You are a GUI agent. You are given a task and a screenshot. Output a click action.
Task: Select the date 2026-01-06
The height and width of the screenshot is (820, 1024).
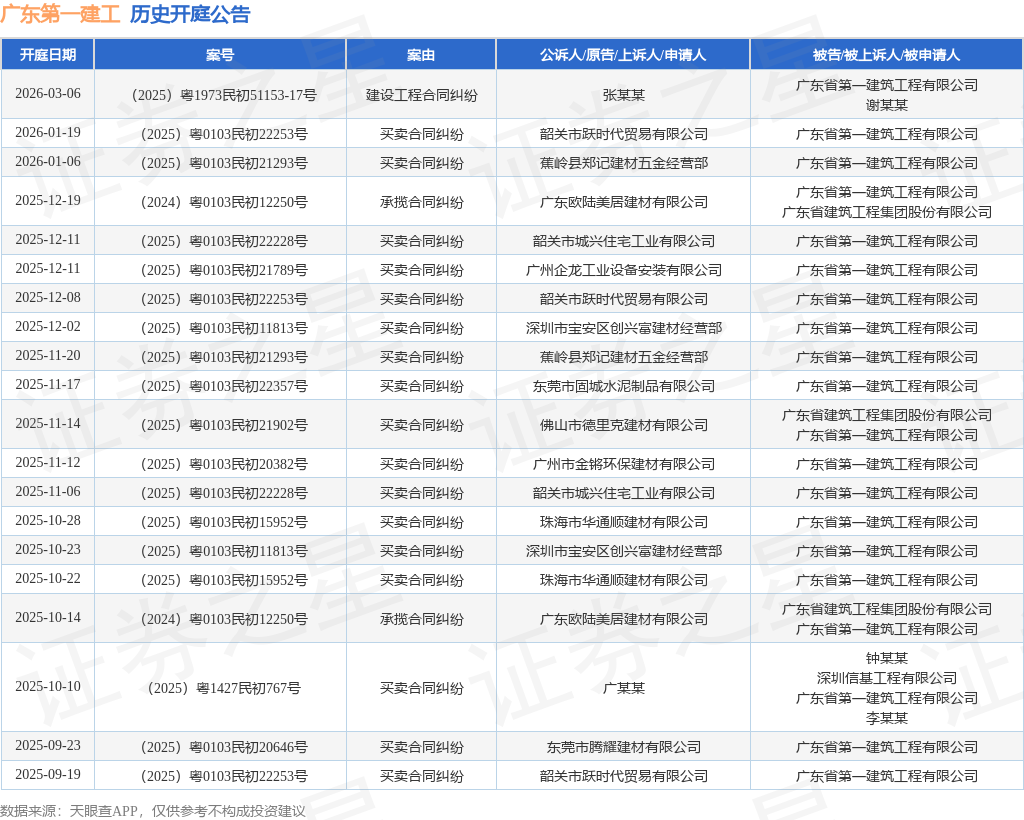(48, 161)
